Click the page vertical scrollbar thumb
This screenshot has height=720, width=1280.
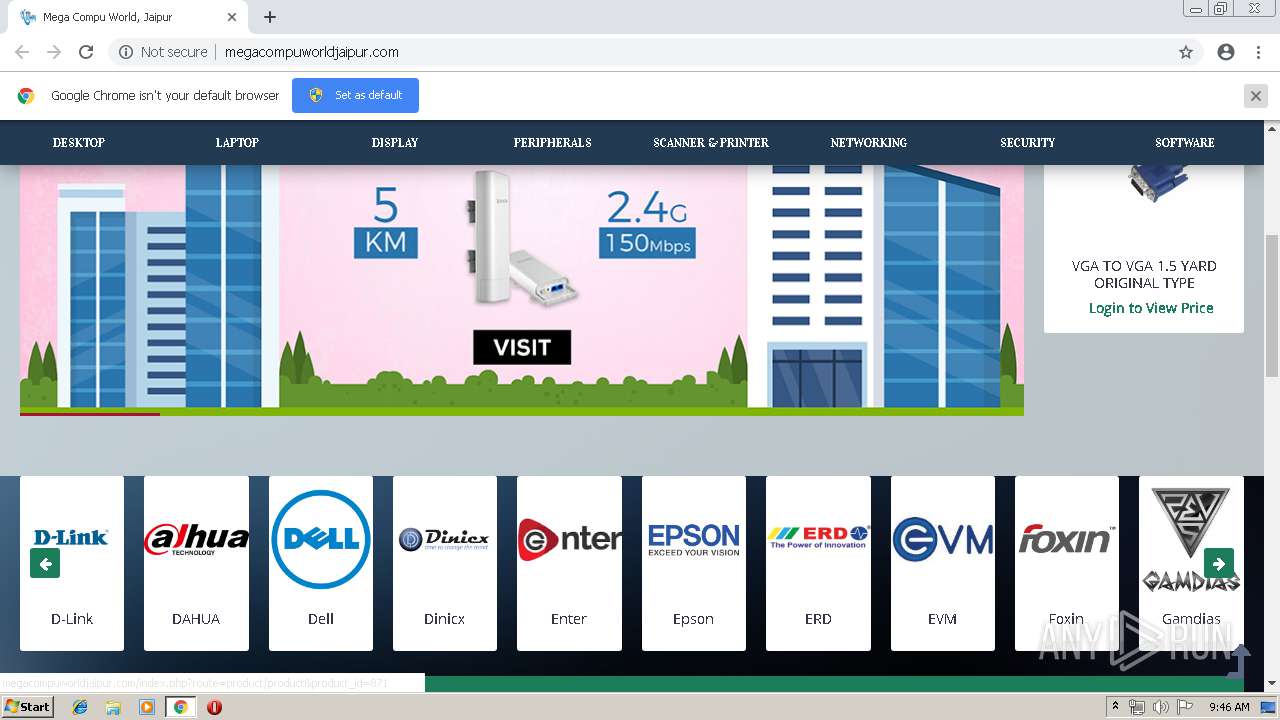tap(1272, 306)
